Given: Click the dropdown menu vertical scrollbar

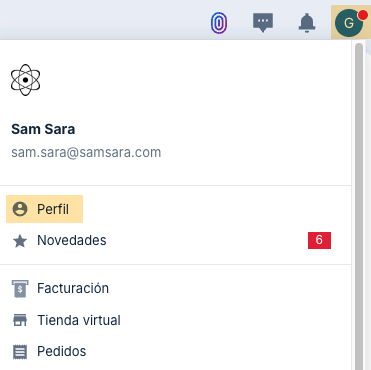Looking at the screenshot, I should click(359, 206).
